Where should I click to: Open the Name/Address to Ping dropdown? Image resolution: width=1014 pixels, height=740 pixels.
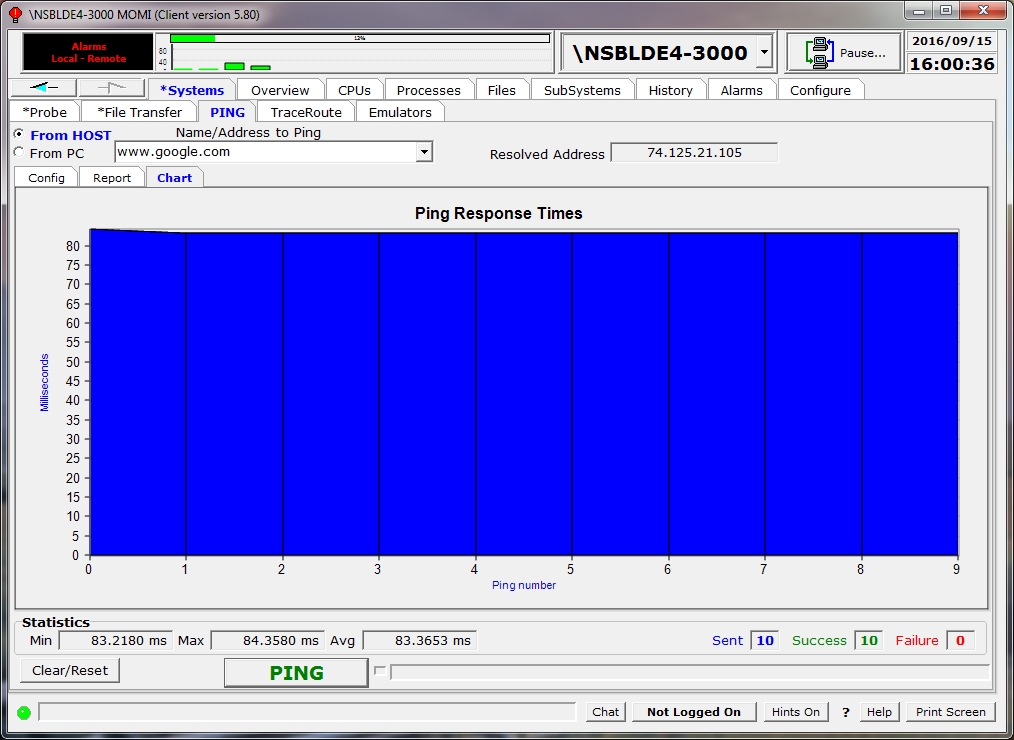[424, 152]
